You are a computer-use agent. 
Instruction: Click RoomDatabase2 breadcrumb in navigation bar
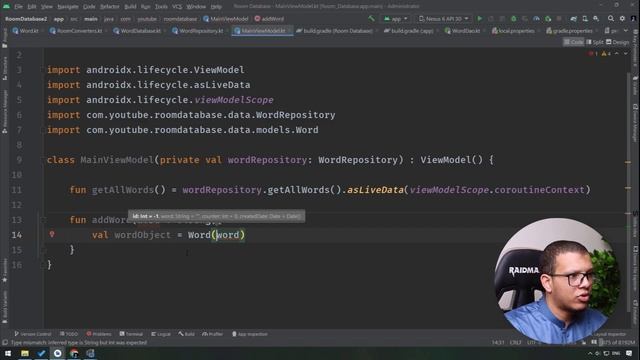pos(26,19)
